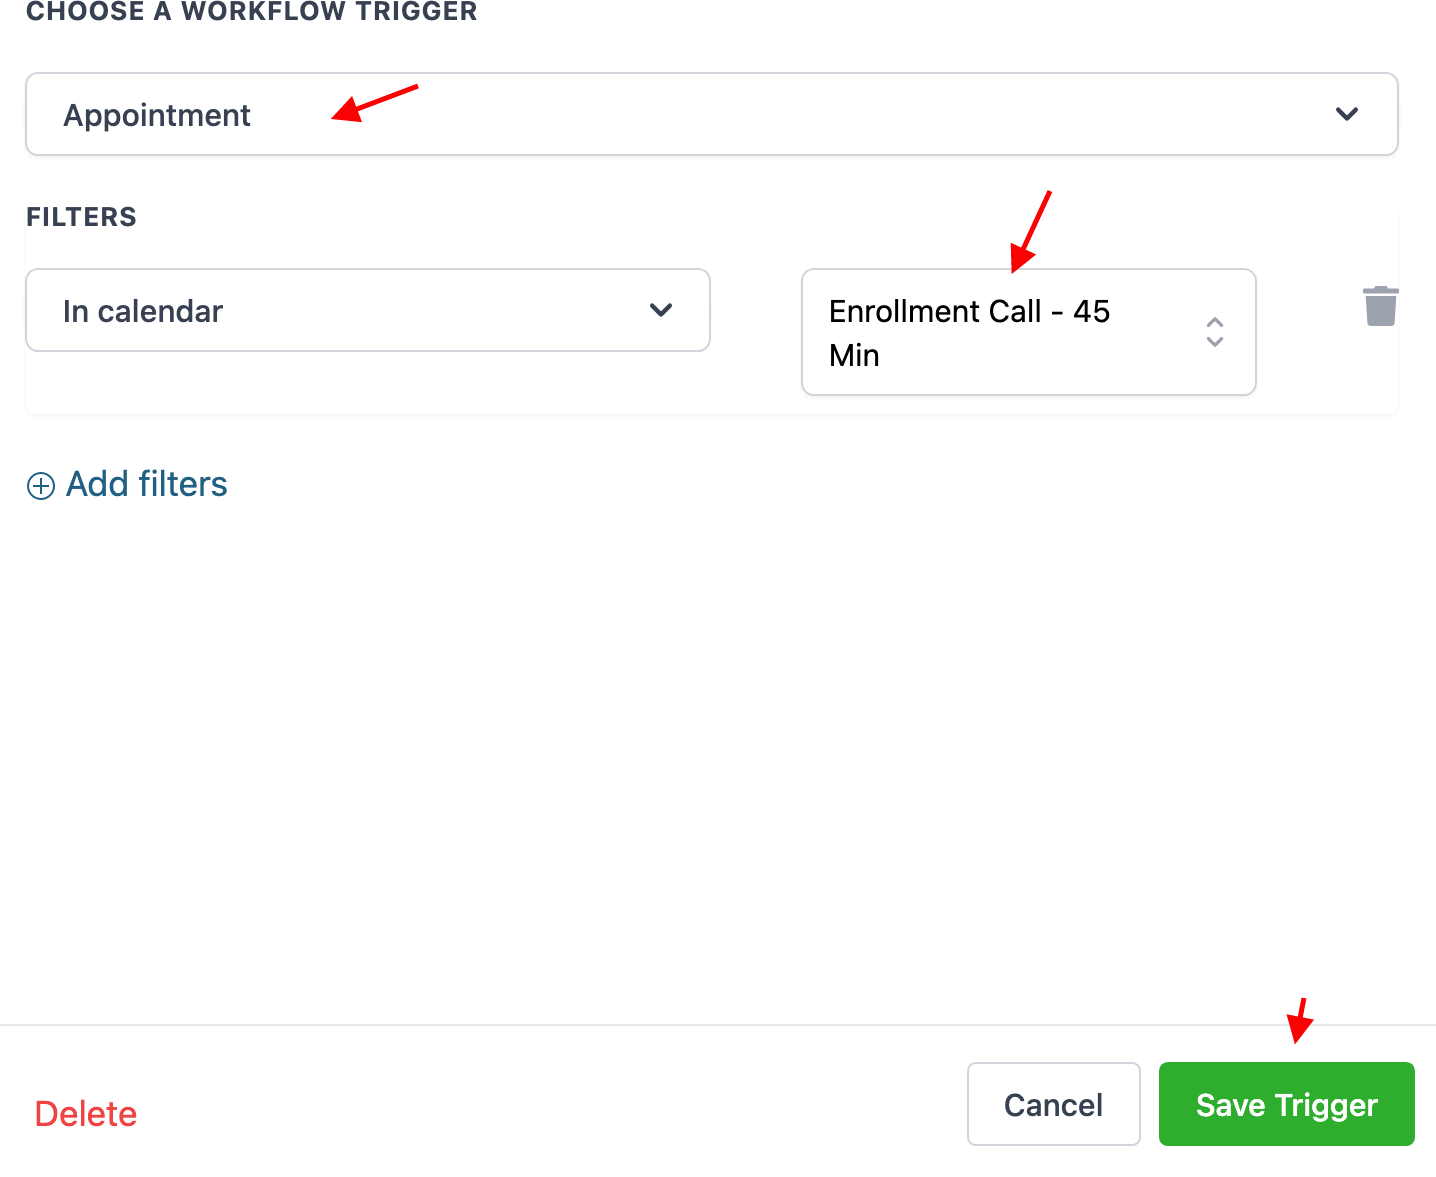Image resolution: width=1436 pixels, height=1177 pixels.
Task: Open the In calendar filter dropdown
Action: 367,310
